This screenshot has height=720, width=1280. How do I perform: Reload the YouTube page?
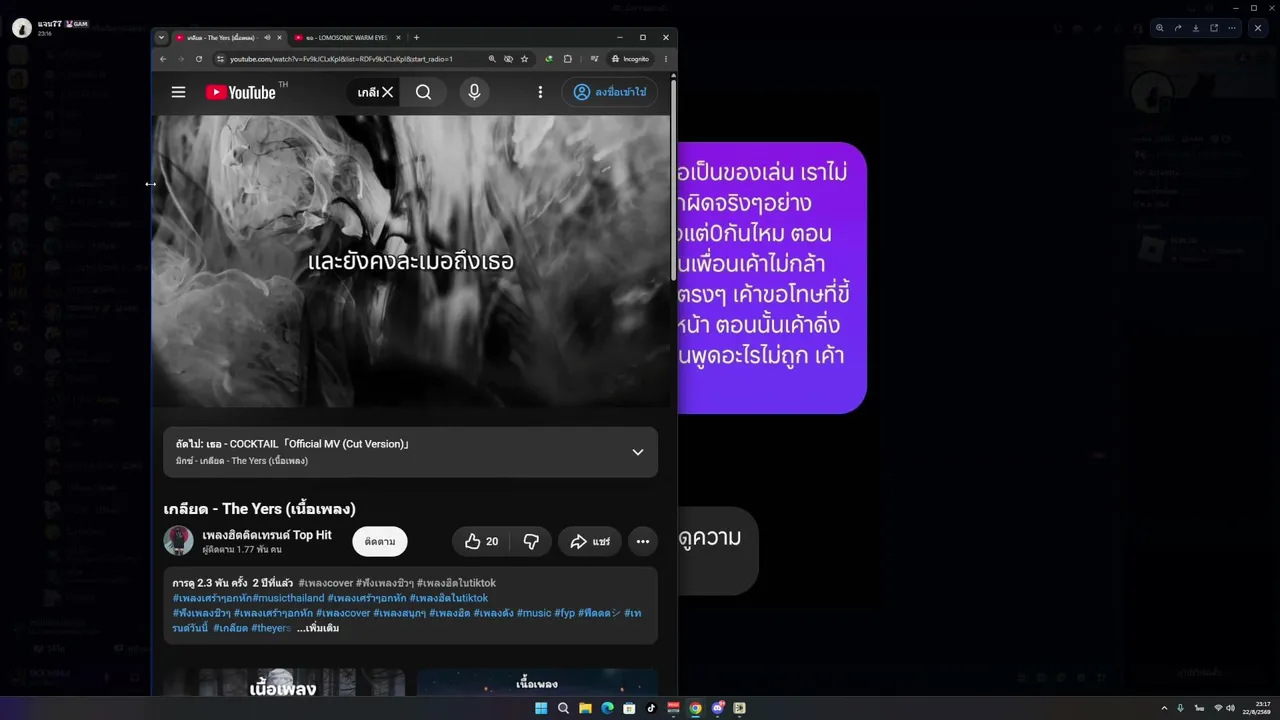pyautogui.click(x=199, y=59)
